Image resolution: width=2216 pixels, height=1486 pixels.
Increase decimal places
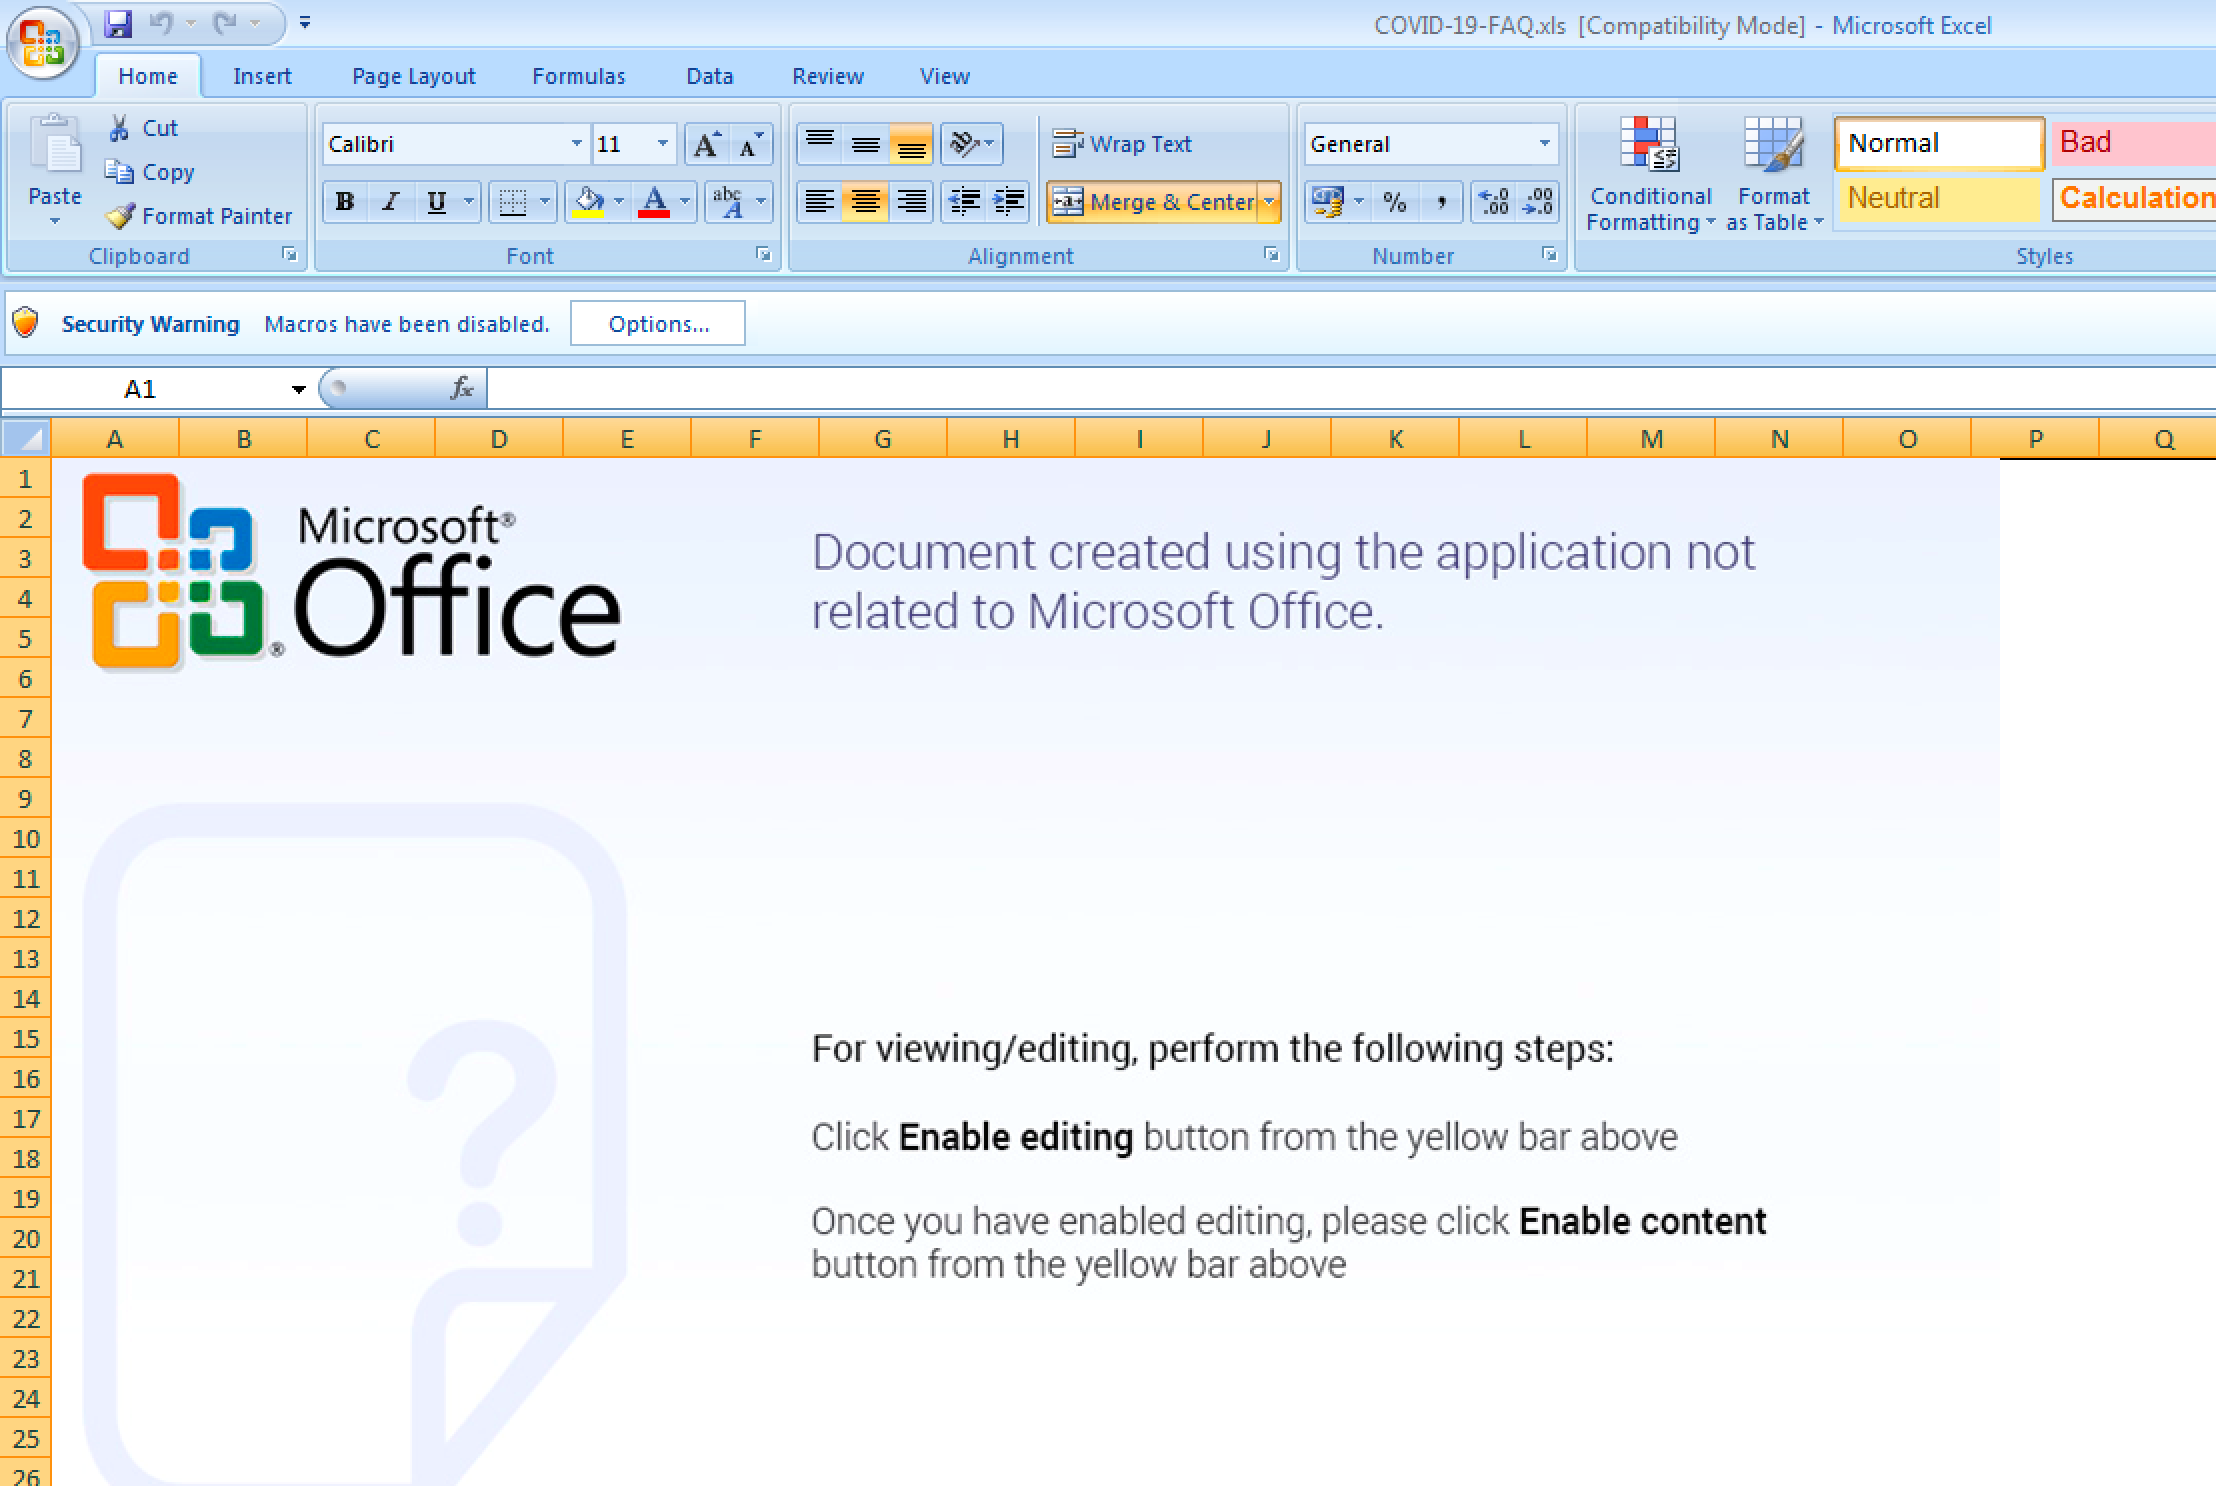1494,202
